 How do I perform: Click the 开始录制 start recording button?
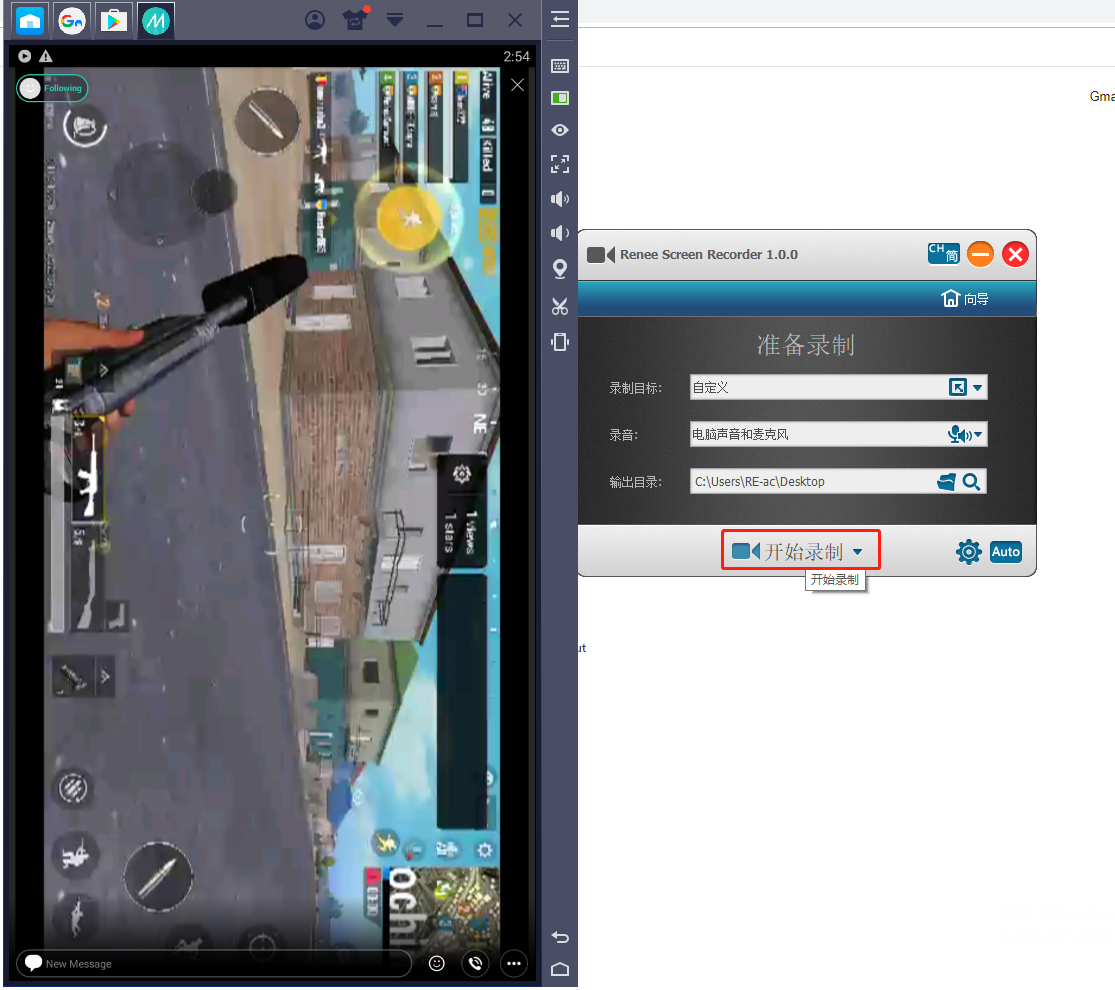pyautogui.click(x=788, y=551)
